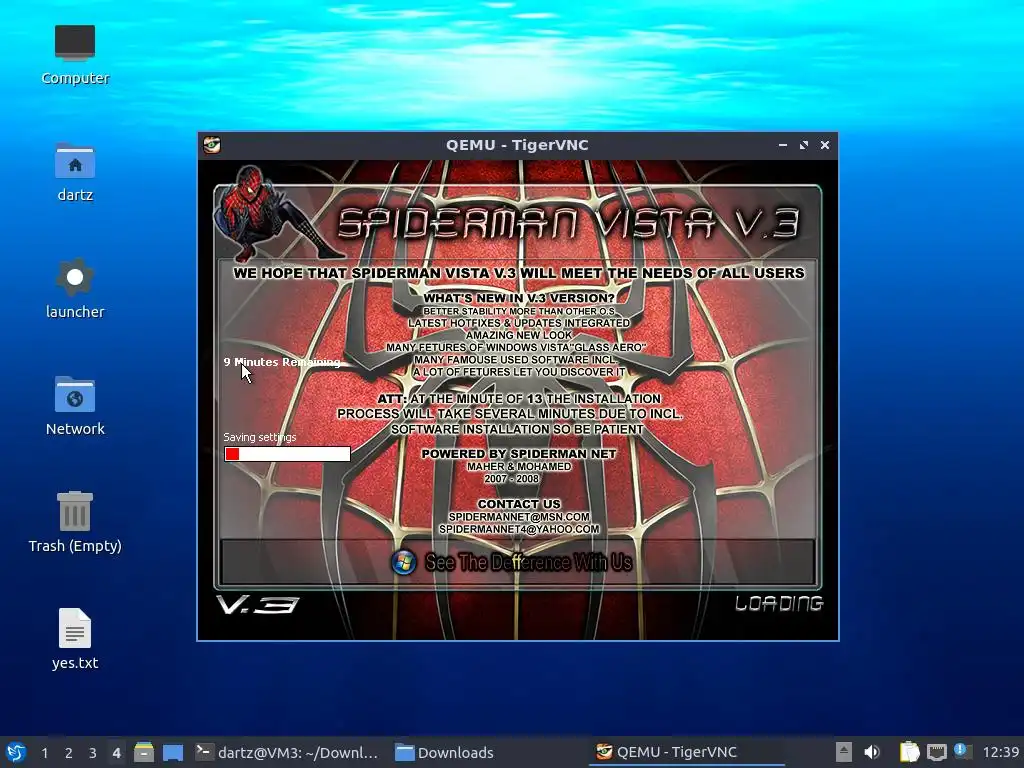Click the red Saving settings progress bar
1024x768 pixels.
coord(287,454)
